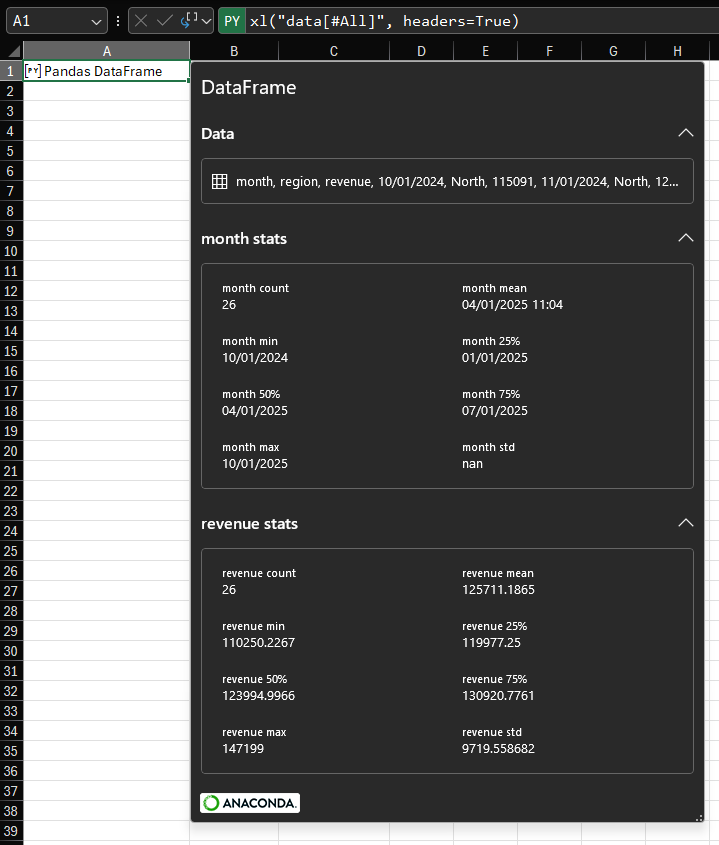Click the enter checkmark icon in formula bar

165,21
